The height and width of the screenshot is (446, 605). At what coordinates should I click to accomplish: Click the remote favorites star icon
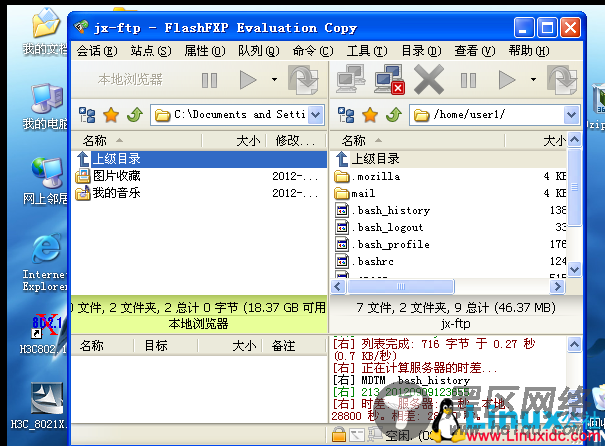pyautogui.click(x=370, y=115)
